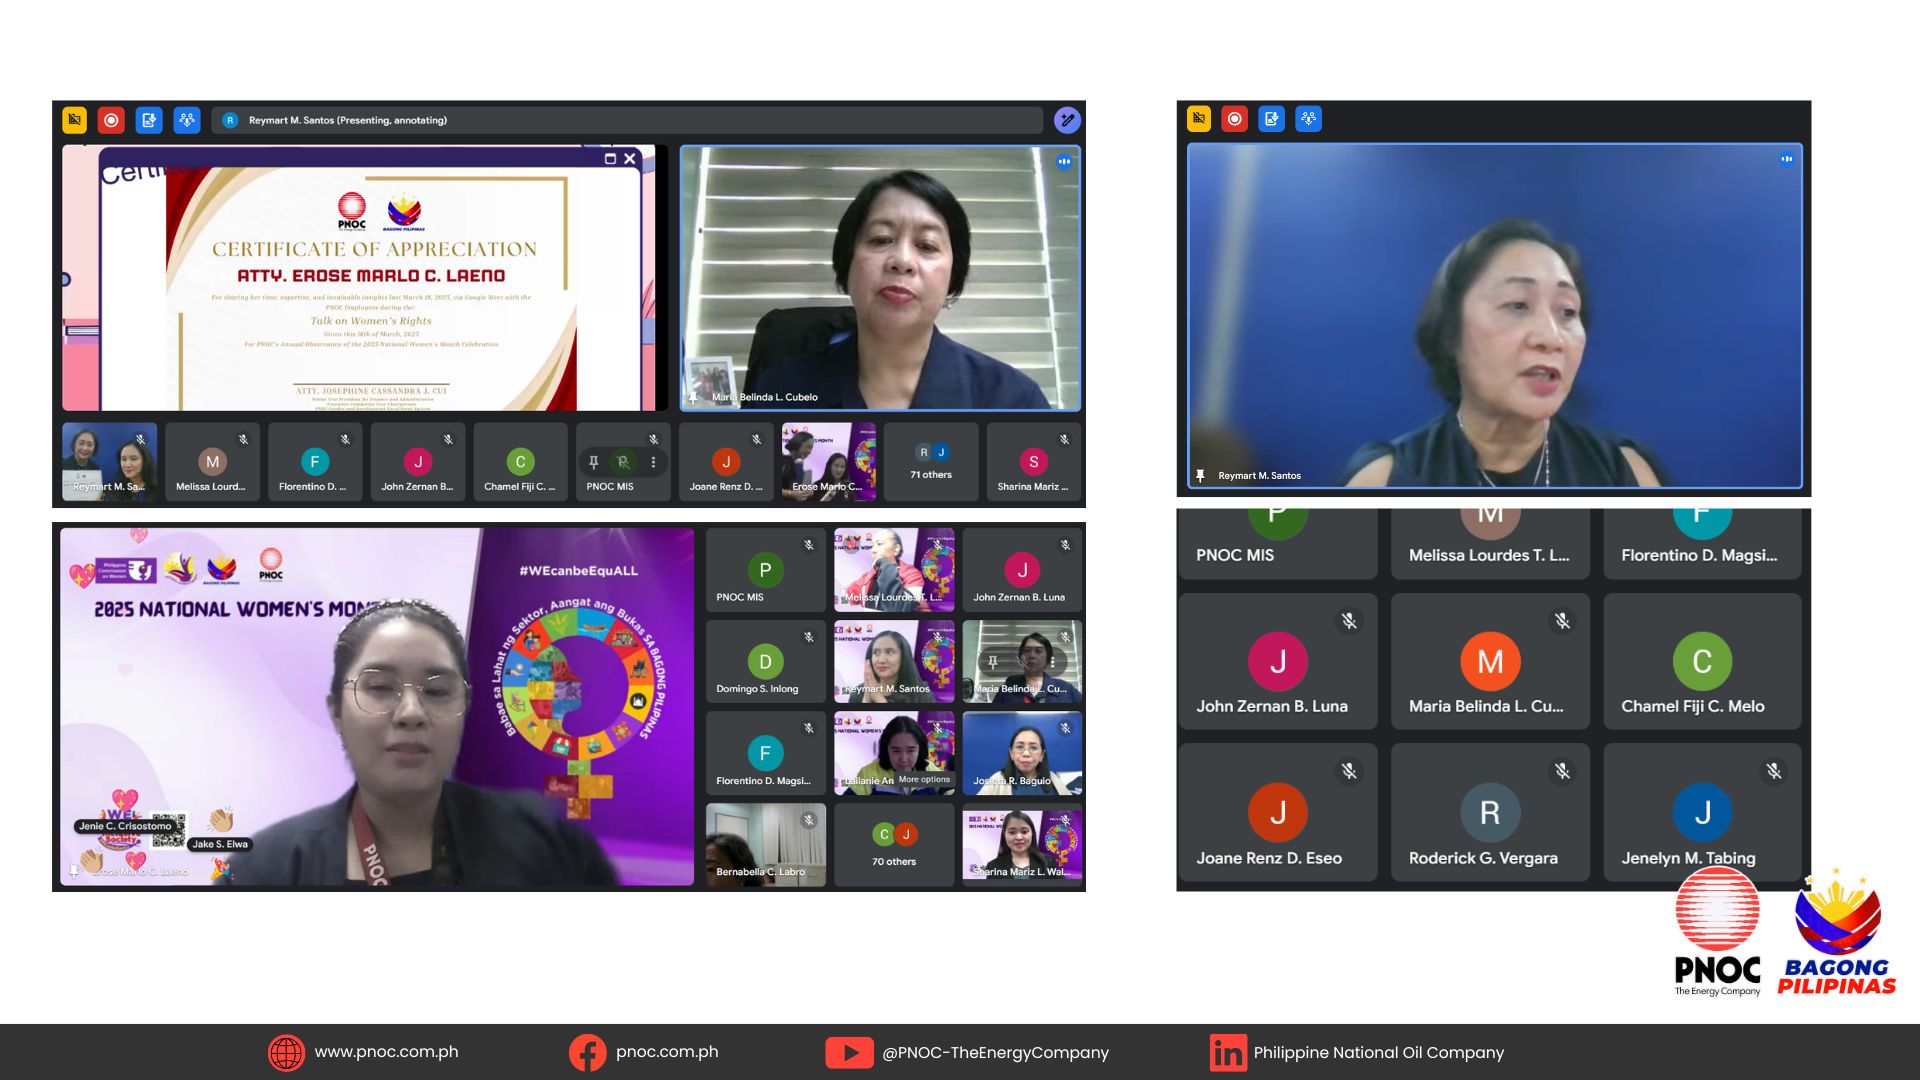Toggle the muted mic on the John Zernan B... filmstrip tile
The height and width of the screenshot is (1080, 1920).
tap(448, 439)
